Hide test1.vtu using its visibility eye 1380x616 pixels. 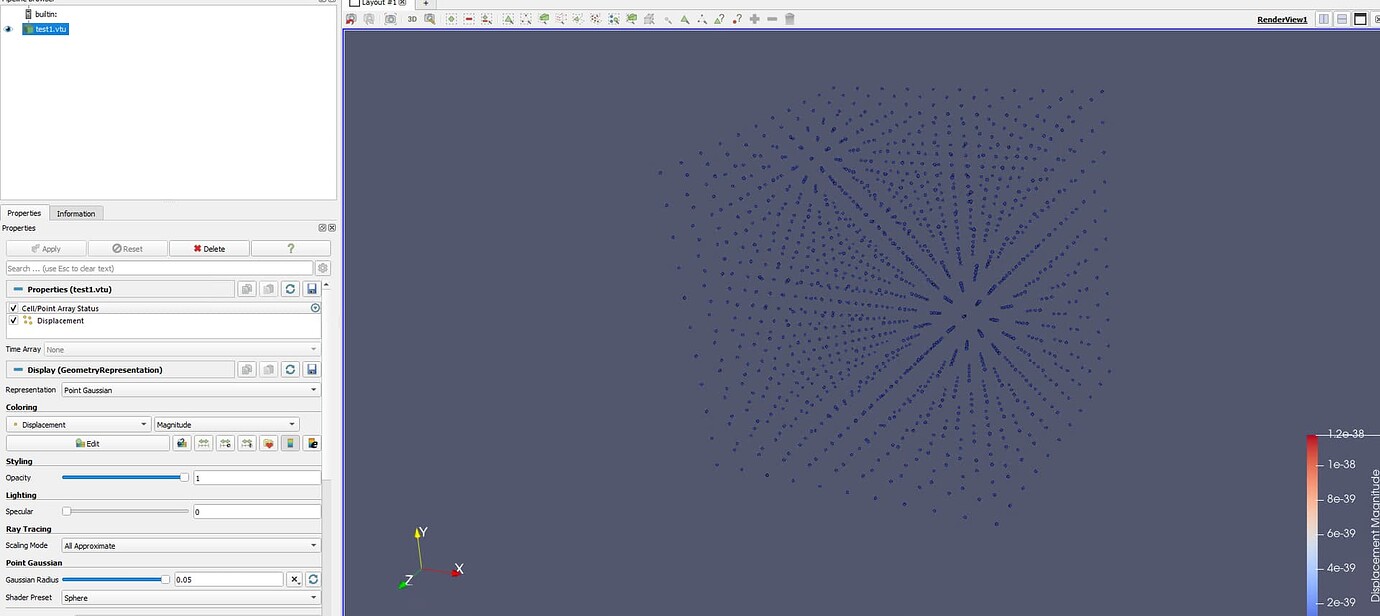[8, 29]
